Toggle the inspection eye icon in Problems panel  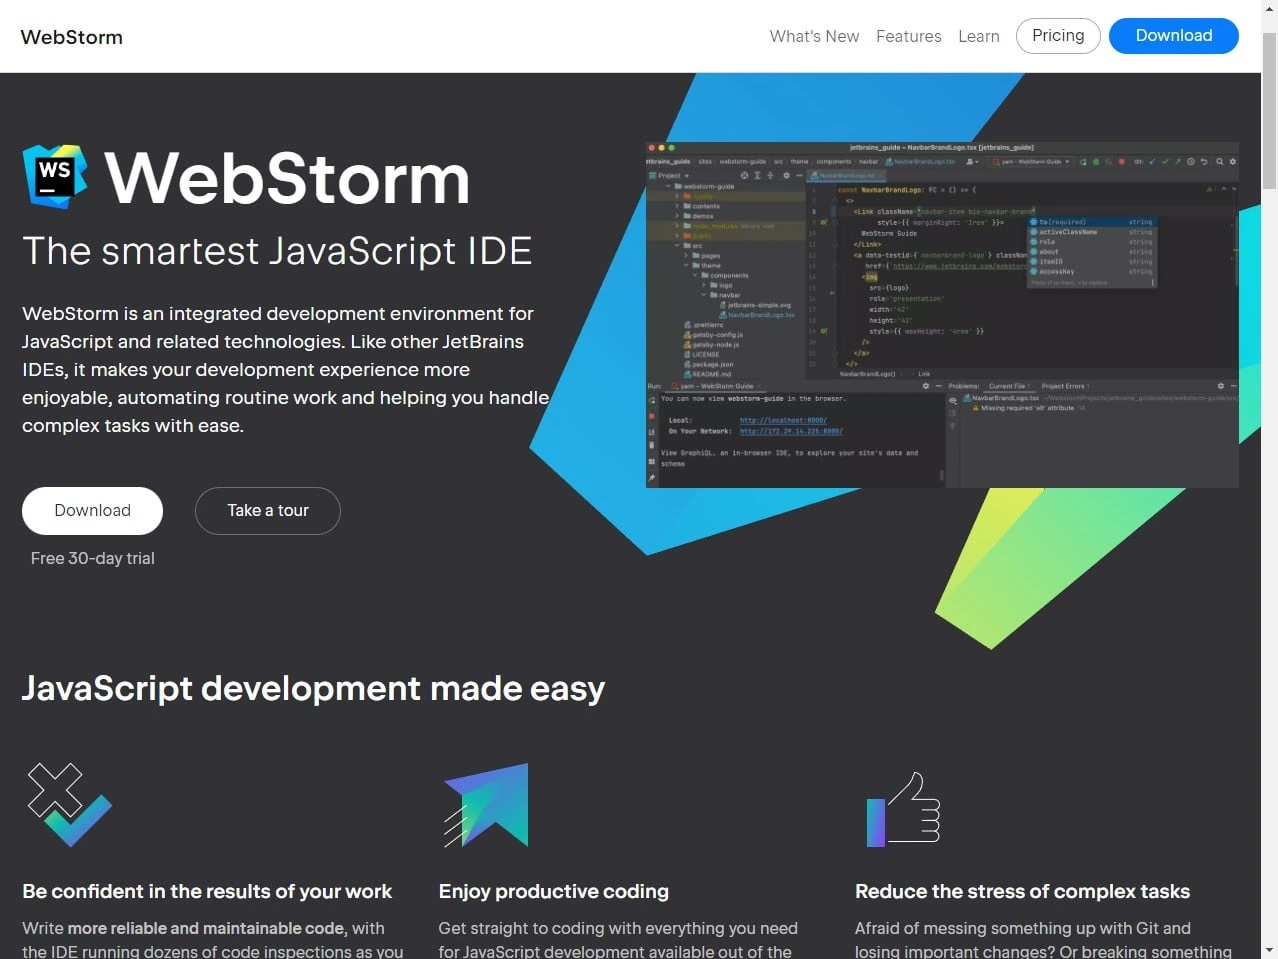pyautogui.click(x=953, y=401)
